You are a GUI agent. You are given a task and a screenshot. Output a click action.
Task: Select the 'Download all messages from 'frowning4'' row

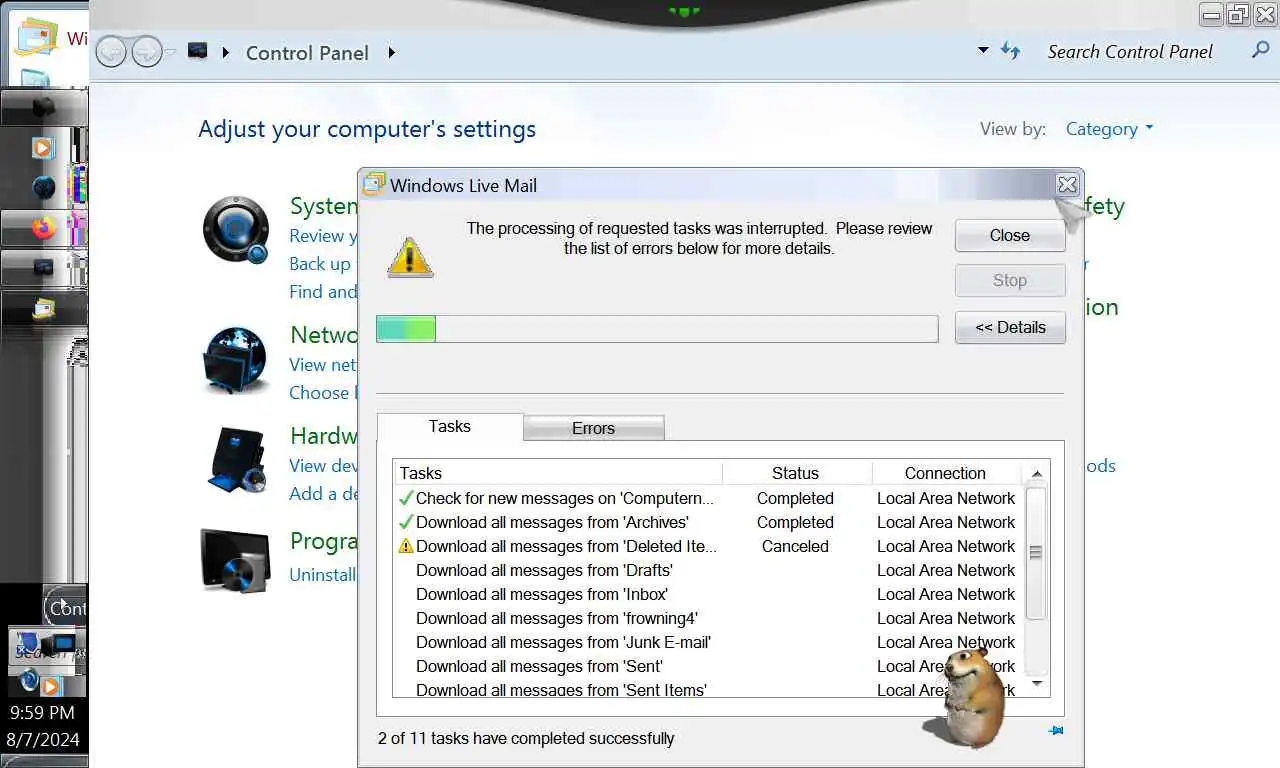pyautogui.click(x=709, y=618)
